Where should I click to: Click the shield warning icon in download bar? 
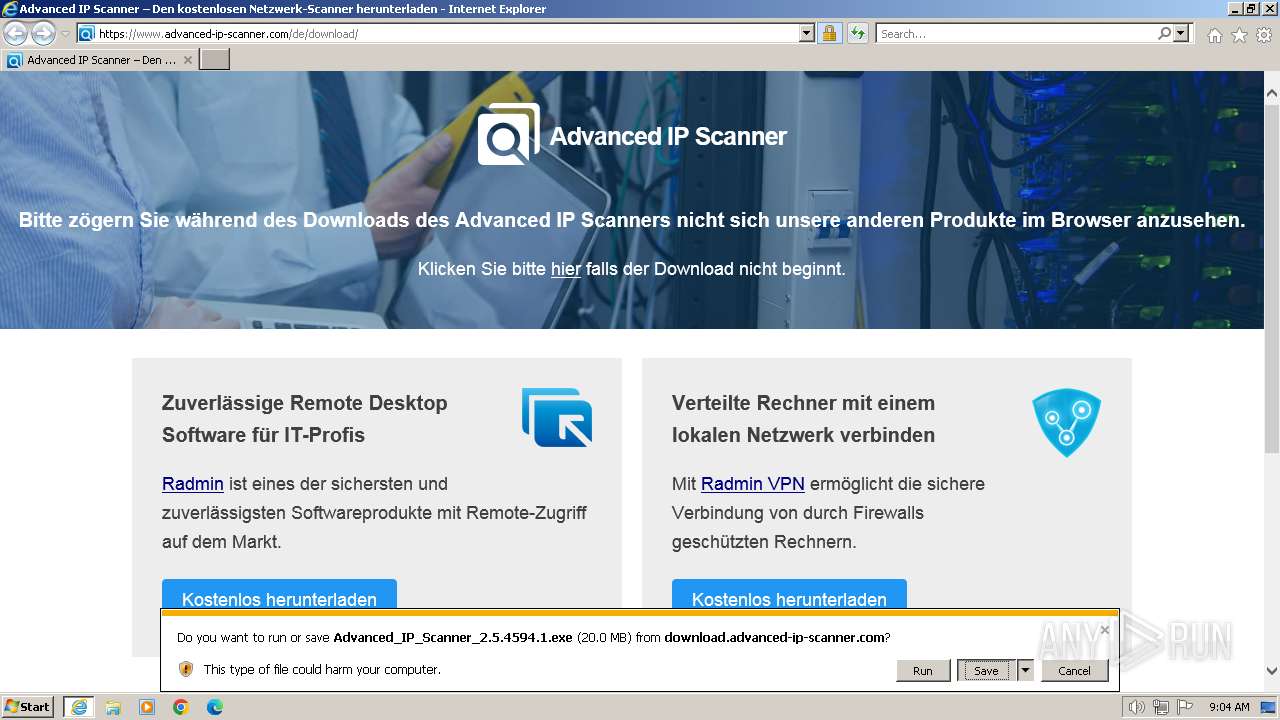pyautogui.click(x=185, y=669)
